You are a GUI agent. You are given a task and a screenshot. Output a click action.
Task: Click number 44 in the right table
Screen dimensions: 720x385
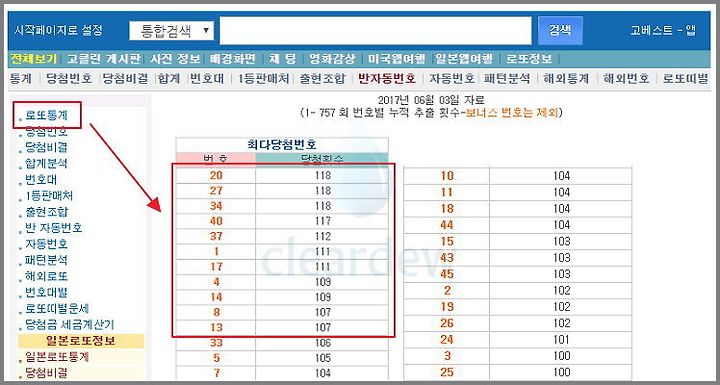coord(447,225)
